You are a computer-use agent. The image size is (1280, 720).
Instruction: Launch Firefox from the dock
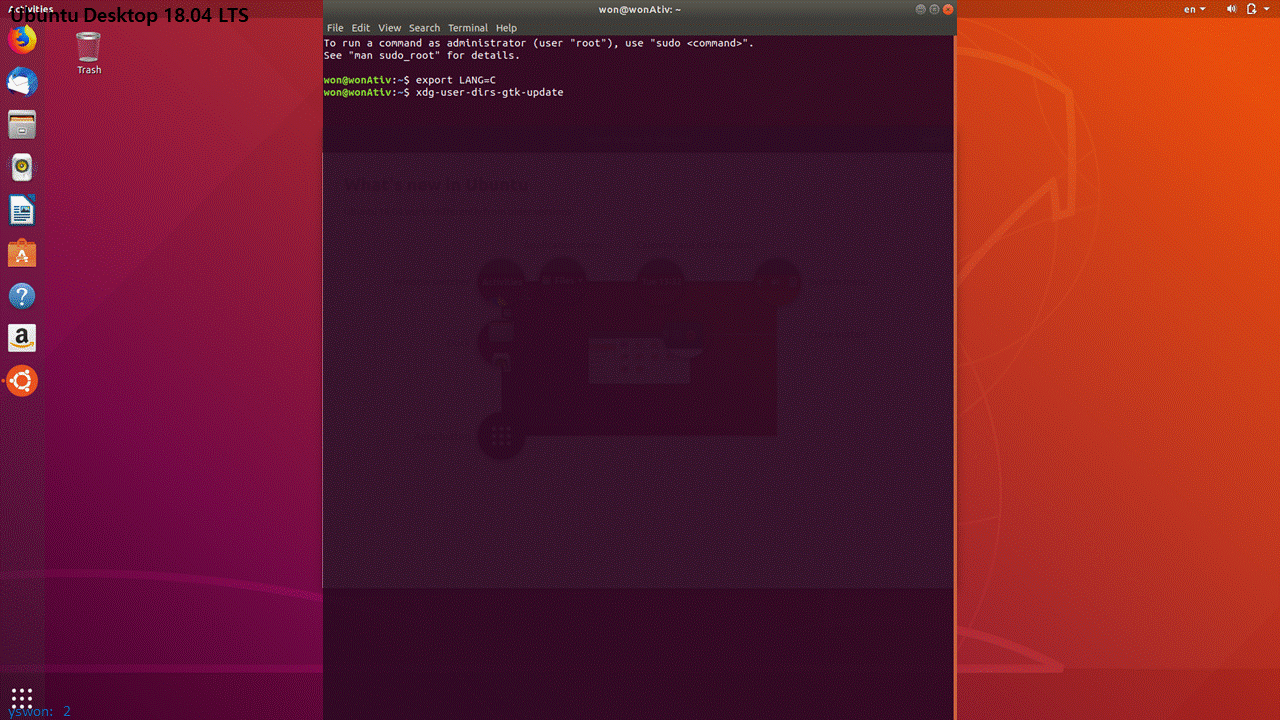(22, 40)
